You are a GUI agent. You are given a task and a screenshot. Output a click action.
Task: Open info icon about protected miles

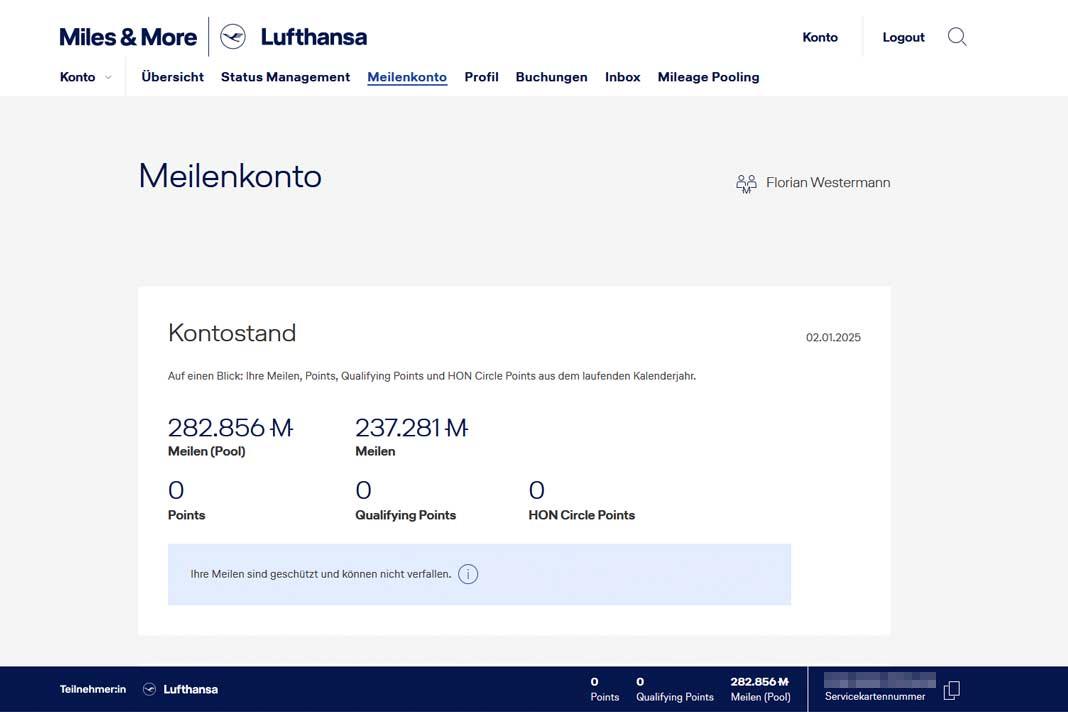[x=468, y=574]
